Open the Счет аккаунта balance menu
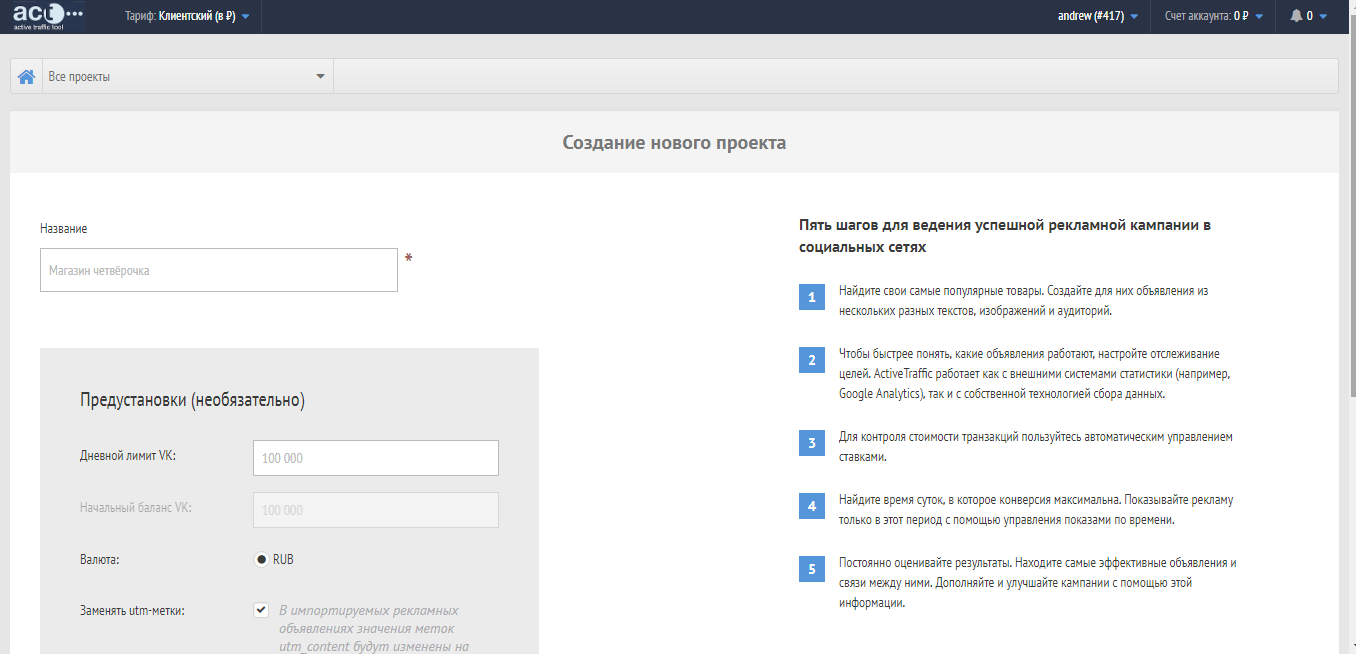Screen dimensions: 1356x654 coord(1214,16)
